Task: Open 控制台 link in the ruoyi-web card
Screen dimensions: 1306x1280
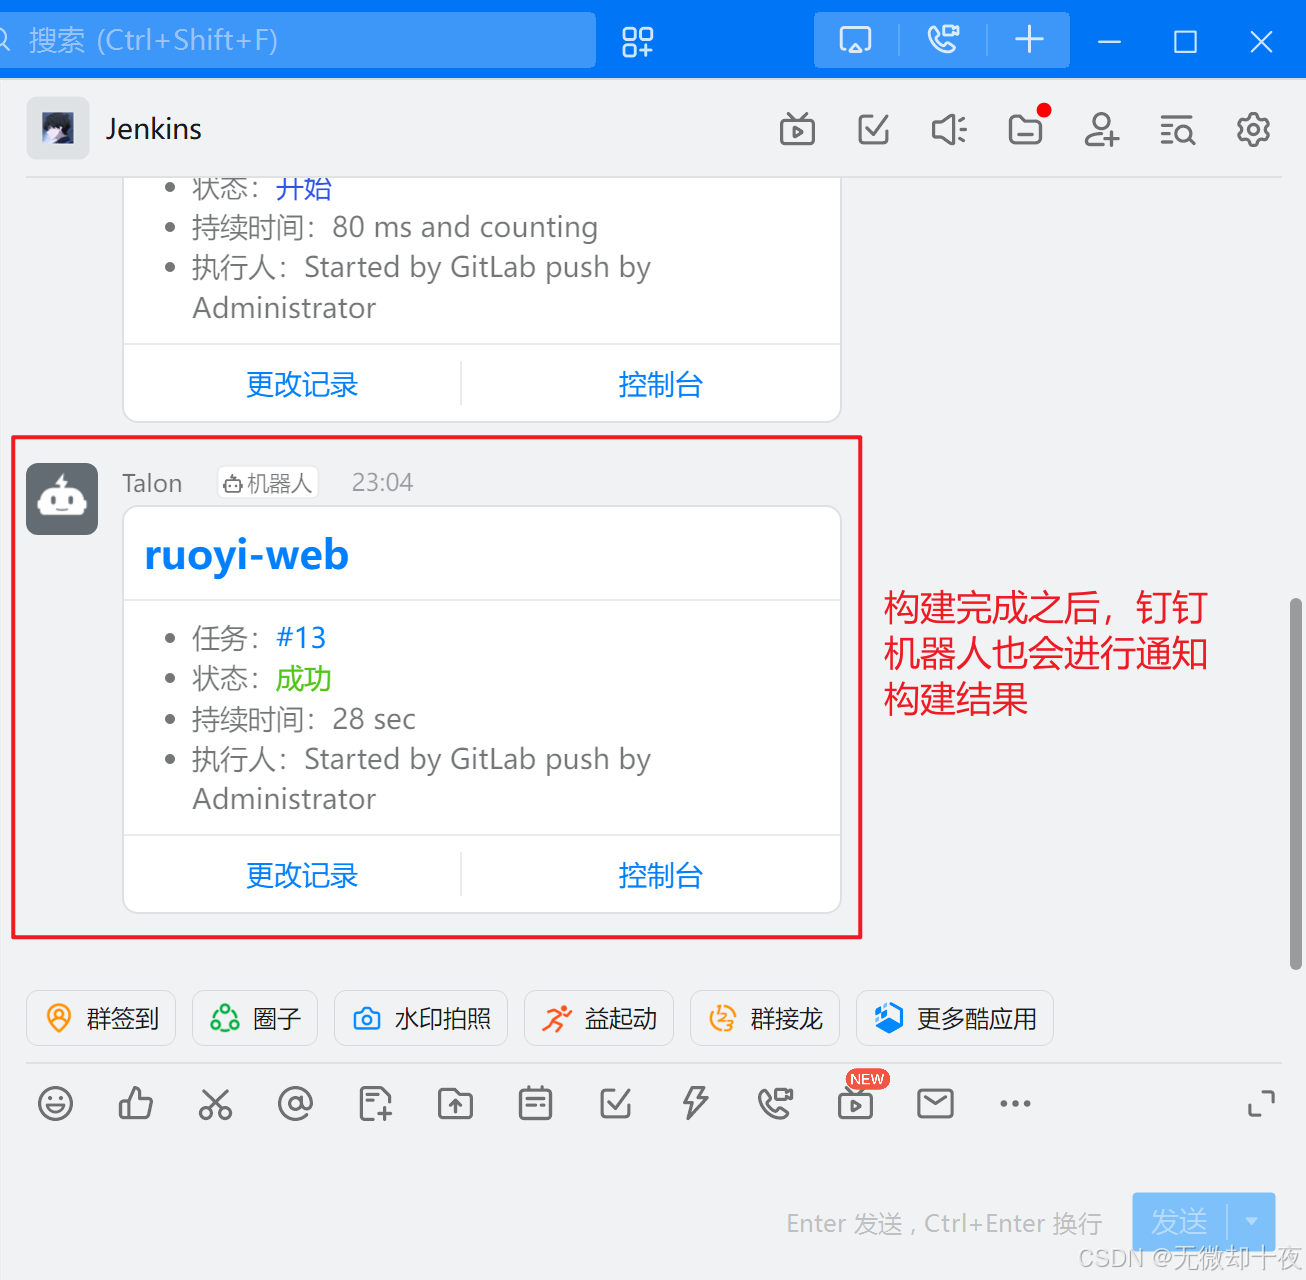Action: pyautogui.click(x=660, y=875)
